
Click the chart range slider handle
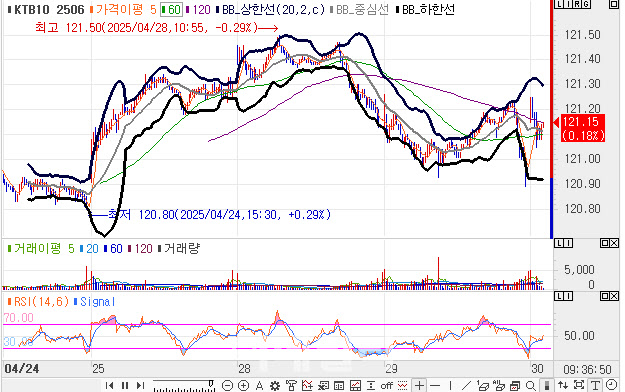(x=211, y=384)
